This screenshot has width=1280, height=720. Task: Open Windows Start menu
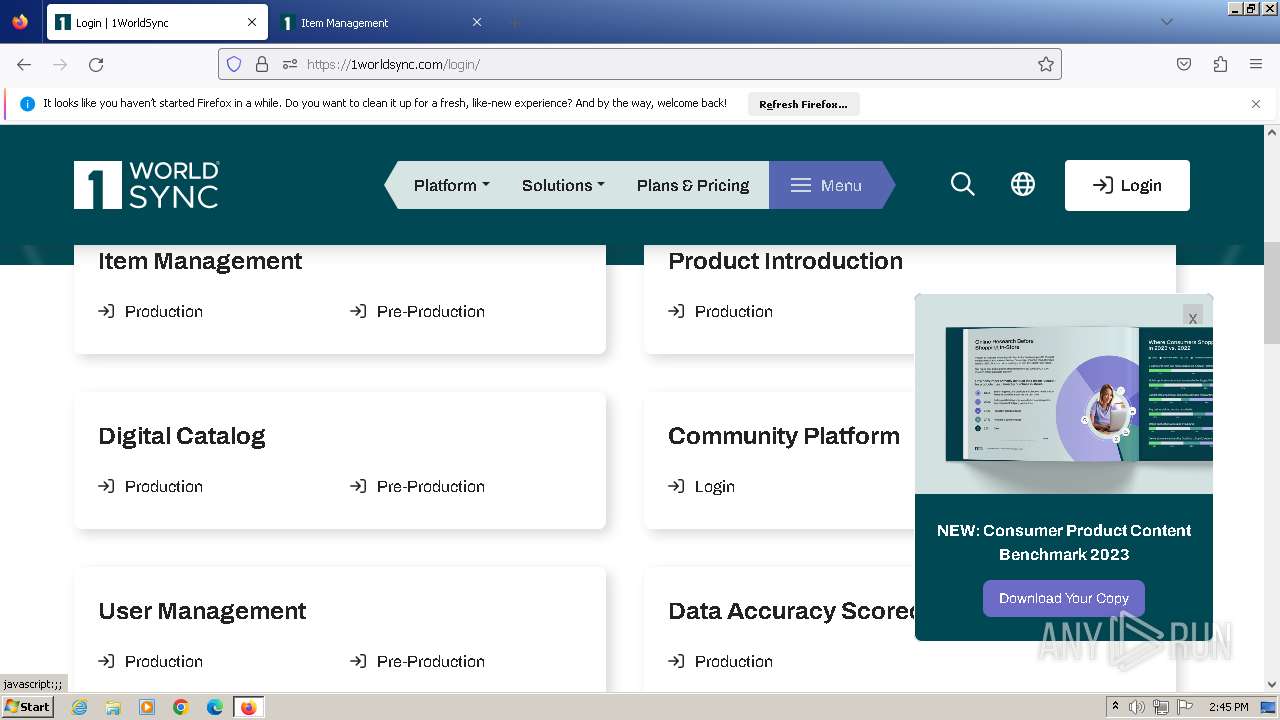[27, 706]
